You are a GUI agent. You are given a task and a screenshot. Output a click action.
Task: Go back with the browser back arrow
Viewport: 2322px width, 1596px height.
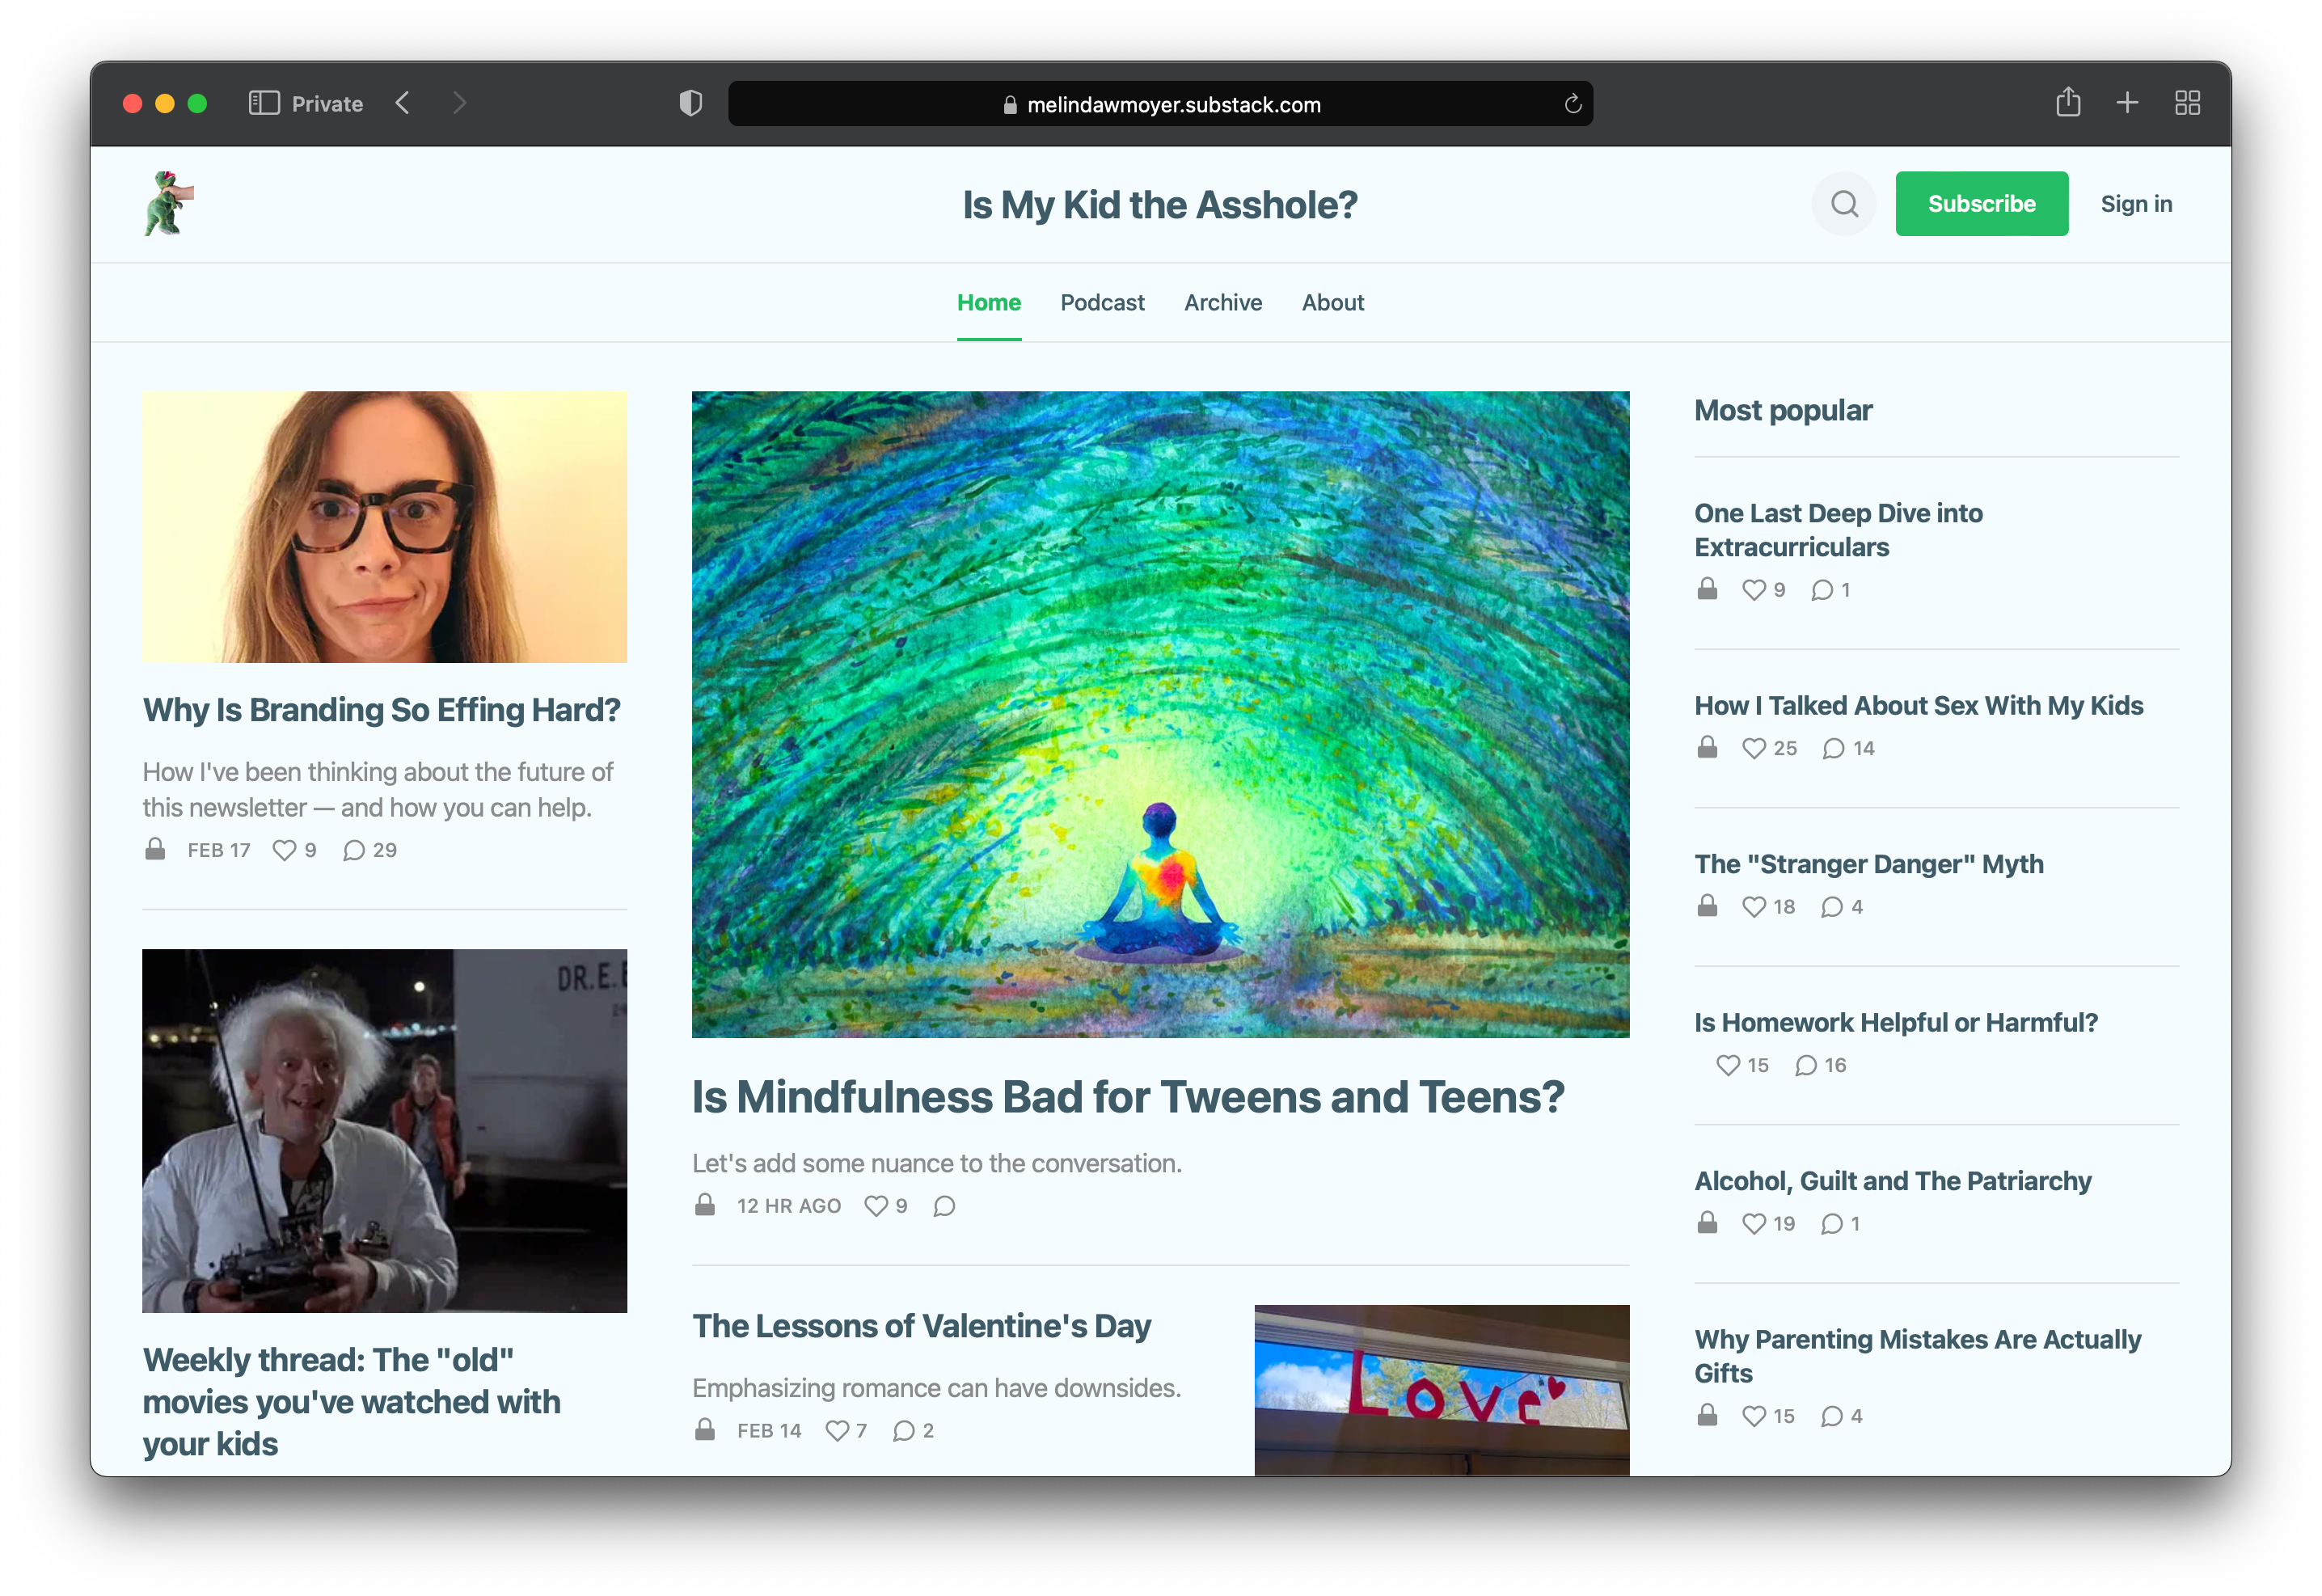point(402,103)
